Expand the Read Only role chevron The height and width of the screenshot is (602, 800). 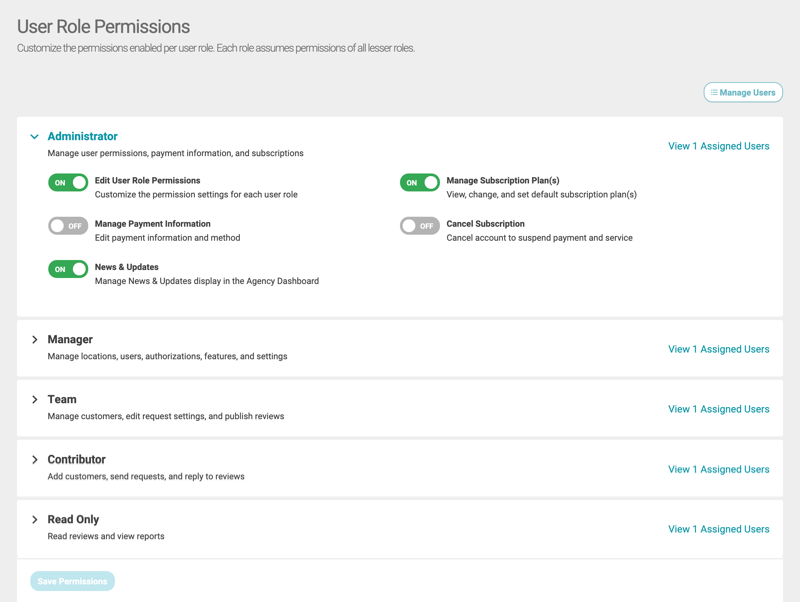34,520
